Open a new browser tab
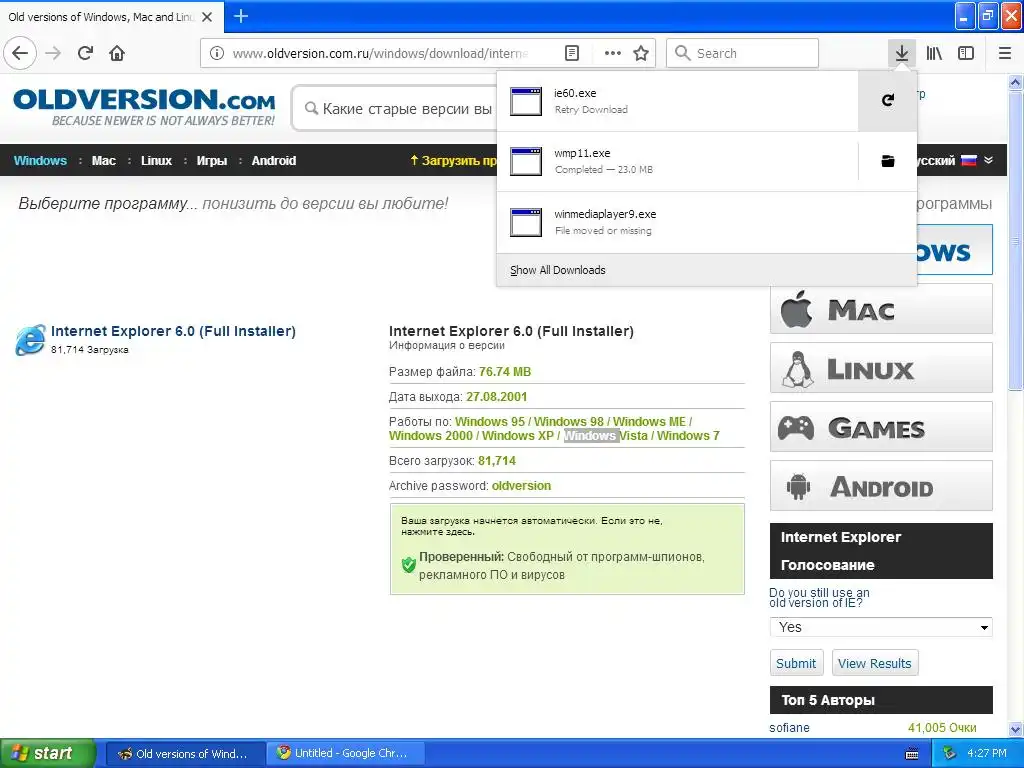The image size is (1024, 768). (x=241, y=16)
